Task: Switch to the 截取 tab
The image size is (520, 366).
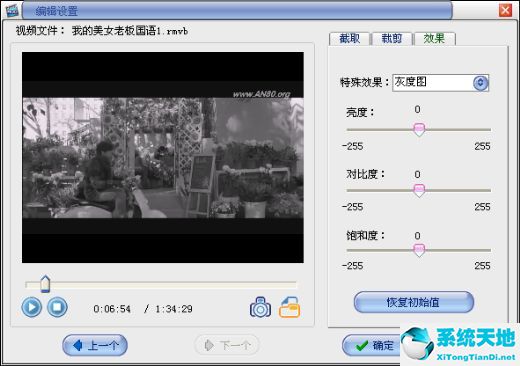Action: [x=349, y=39]
